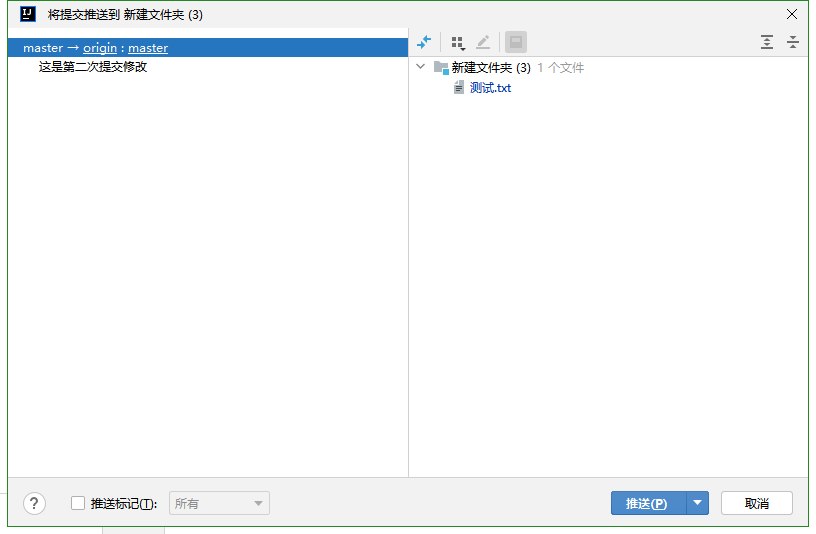Close the push dialog window
This screenshot has width=816, height=534.
[792, 14]
